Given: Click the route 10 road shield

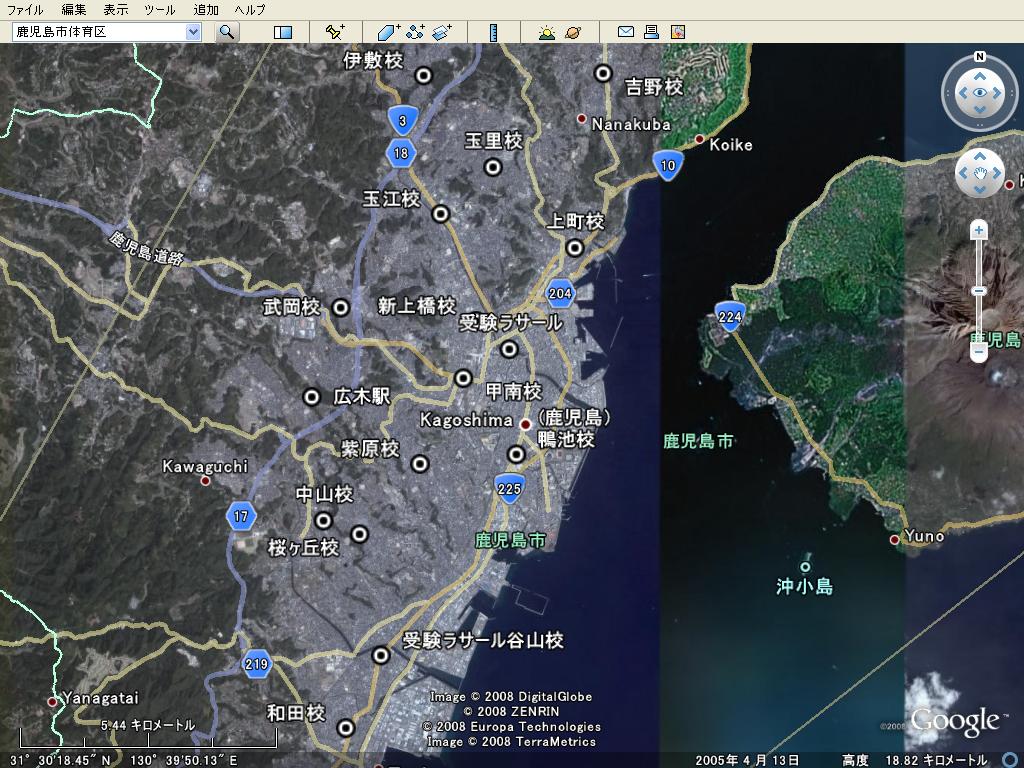Looking at the screenshot, I should [x=667, y=165].
